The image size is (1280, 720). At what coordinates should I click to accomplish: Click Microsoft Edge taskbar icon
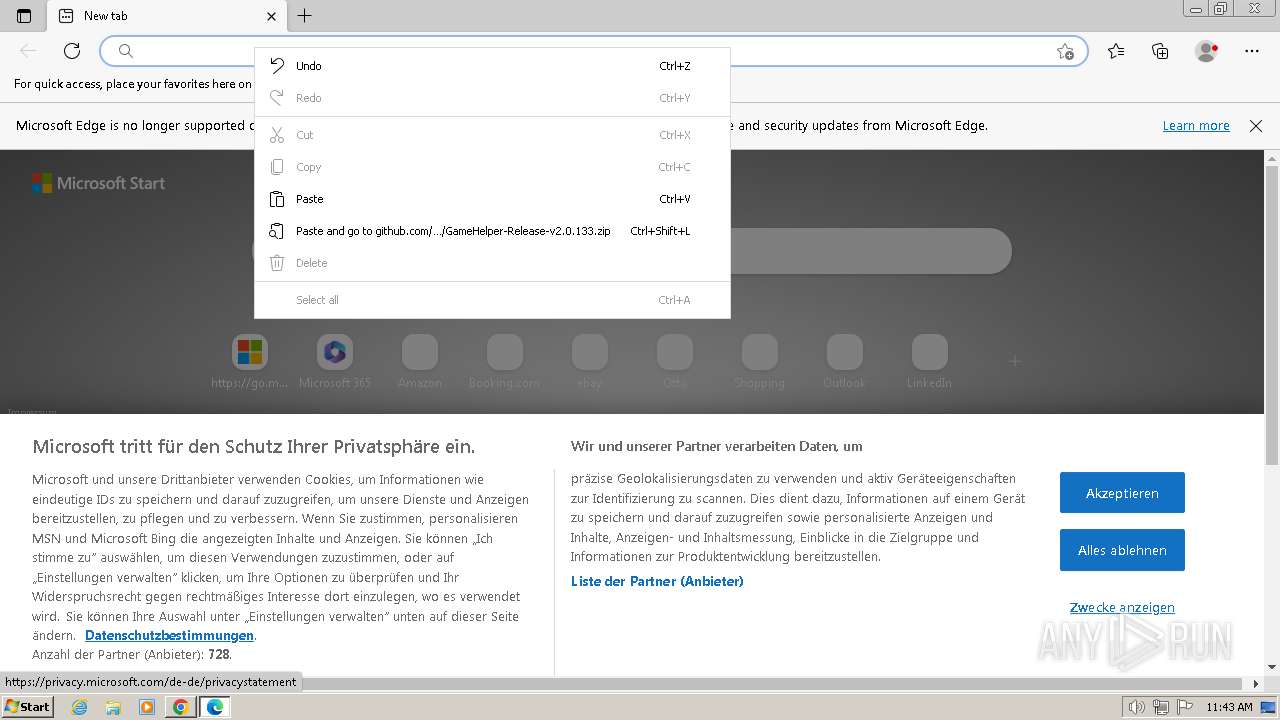click(x=214, y=707)
